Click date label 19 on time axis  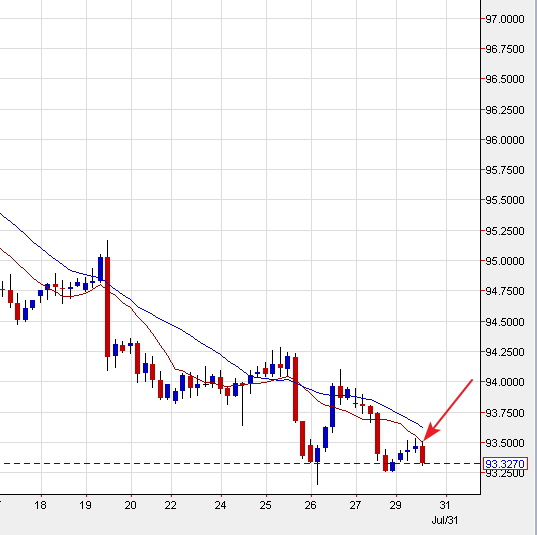click(85, 505)
